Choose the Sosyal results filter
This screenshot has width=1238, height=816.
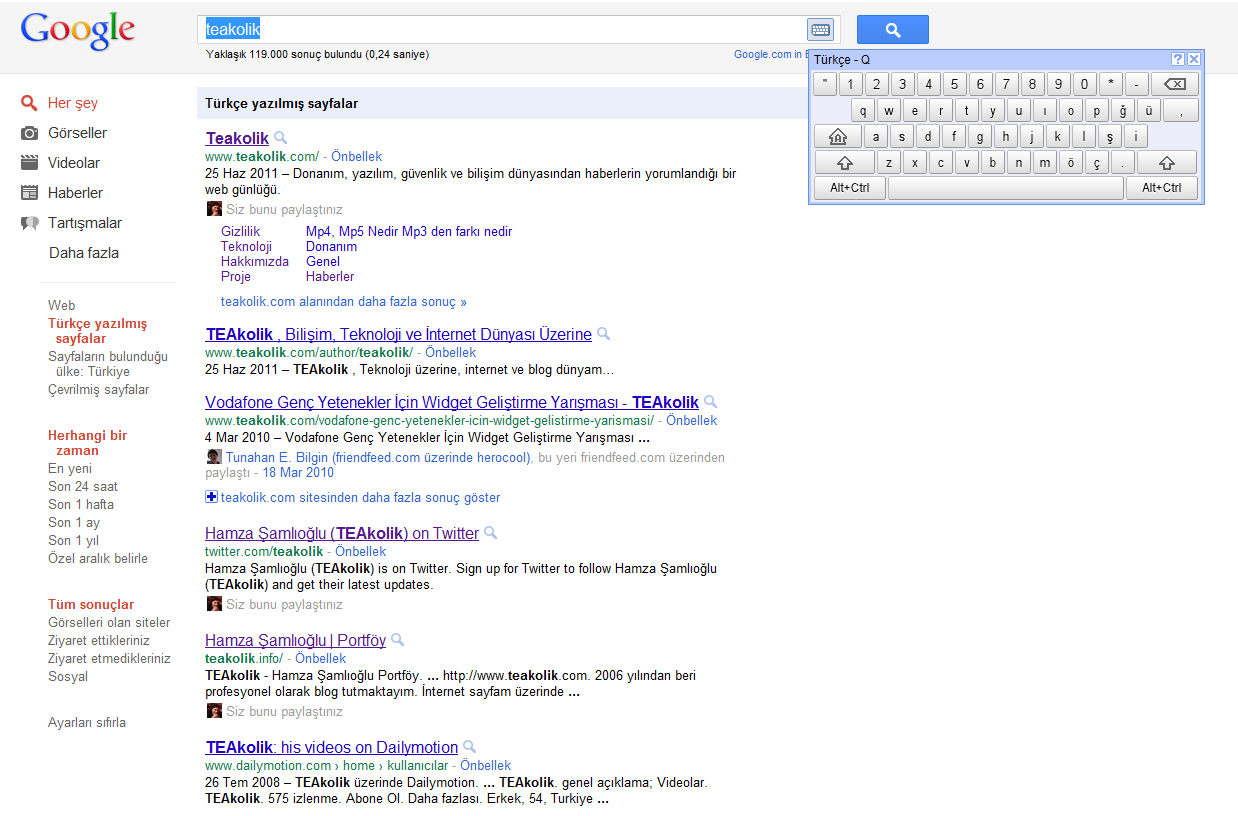[68, 676]
